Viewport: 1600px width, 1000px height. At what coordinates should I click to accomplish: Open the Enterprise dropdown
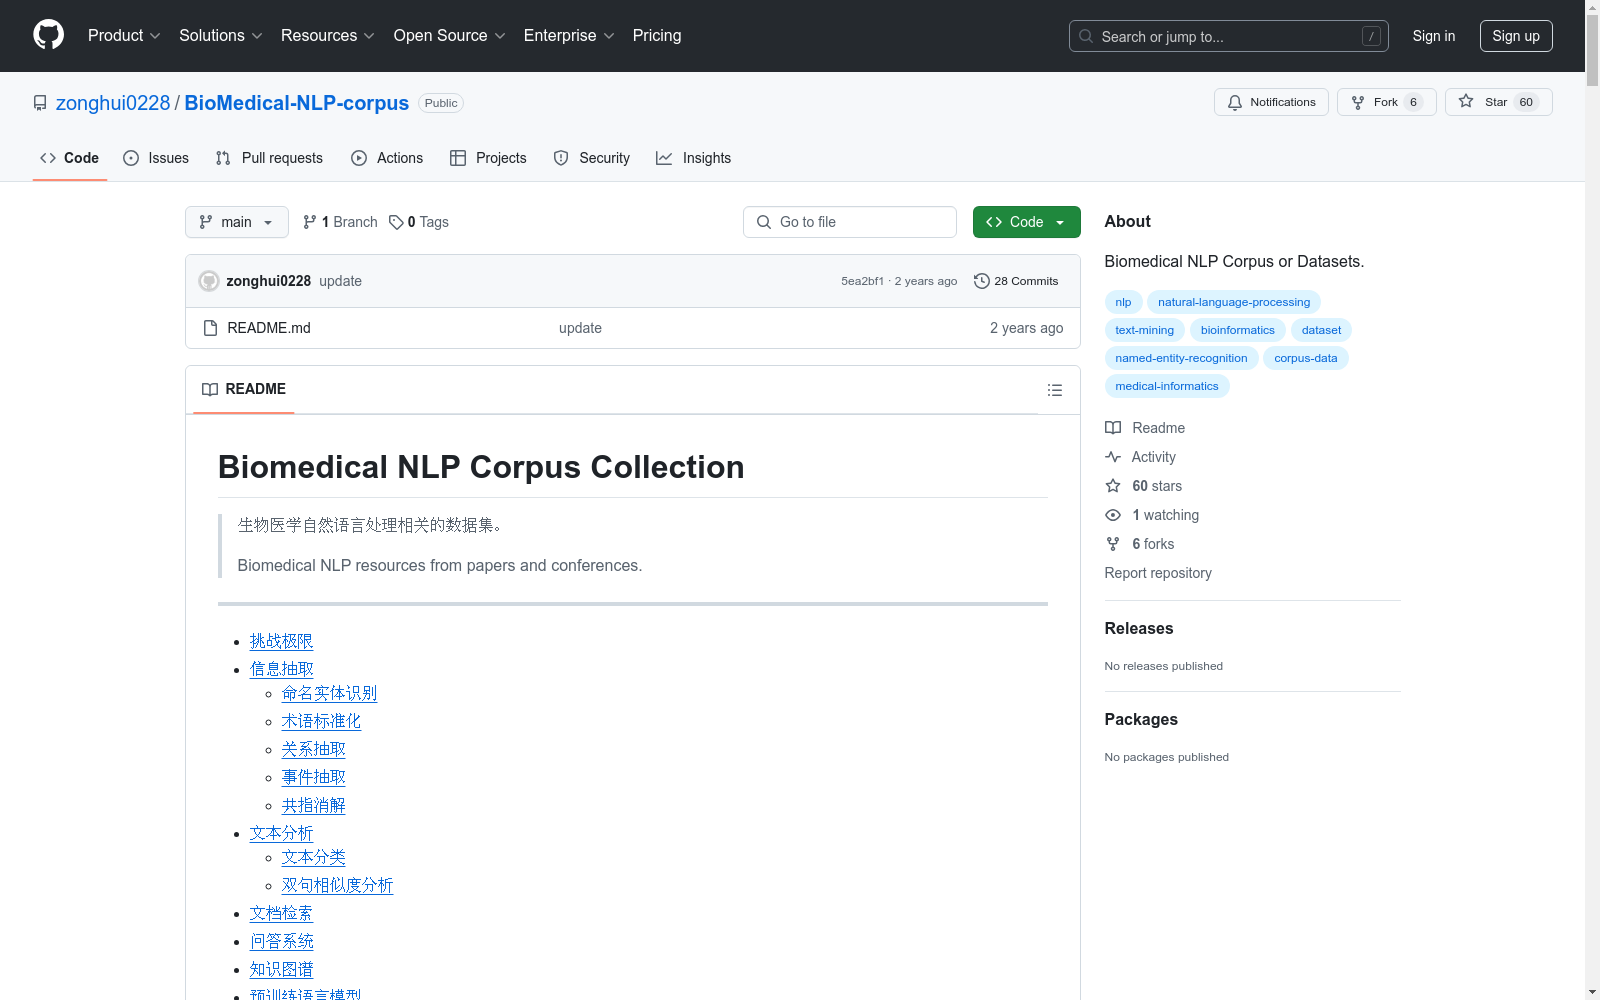point(569,35)
